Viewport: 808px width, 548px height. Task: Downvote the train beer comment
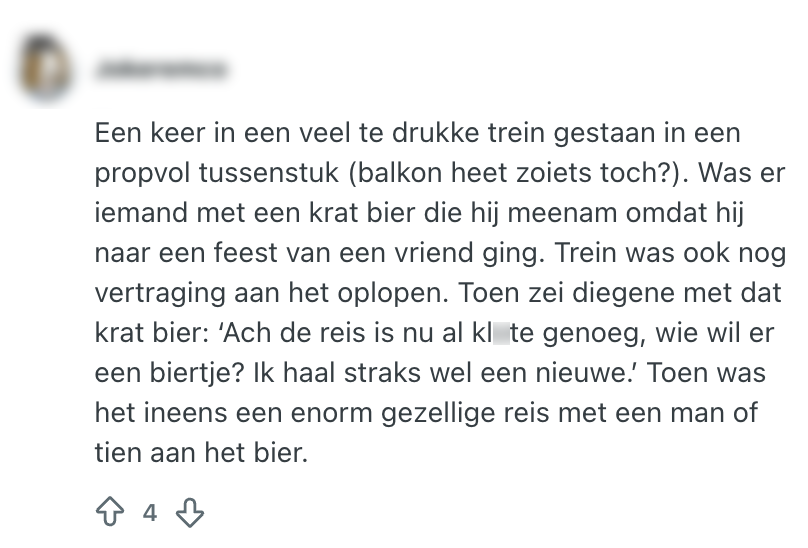coord(189,513)
